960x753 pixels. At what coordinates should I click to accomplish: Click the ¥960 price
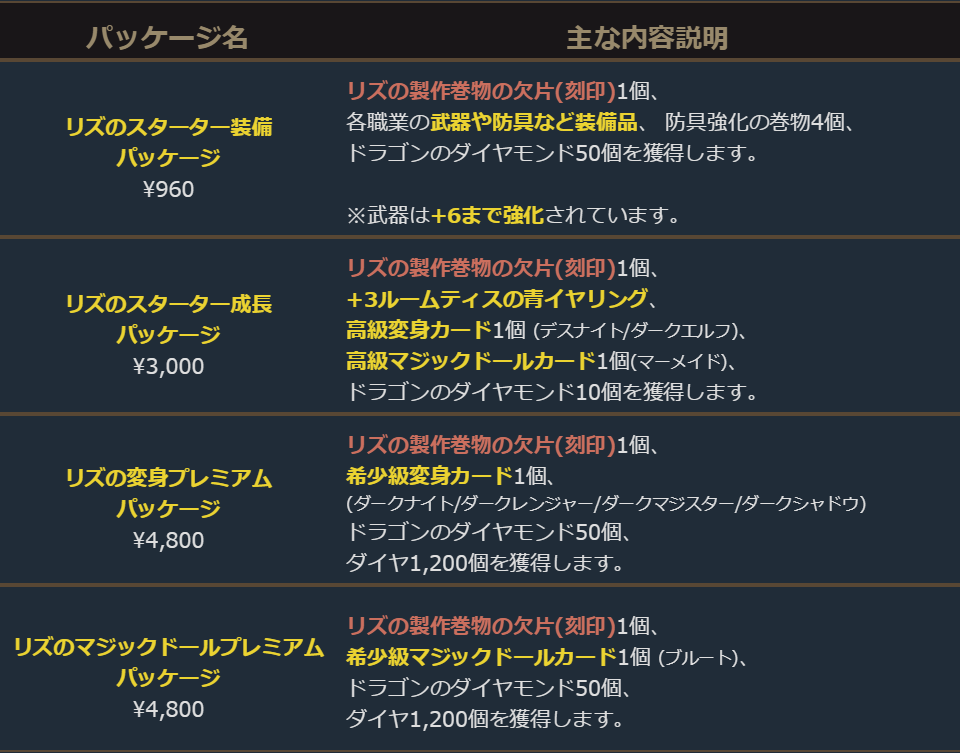coord(168,189)
